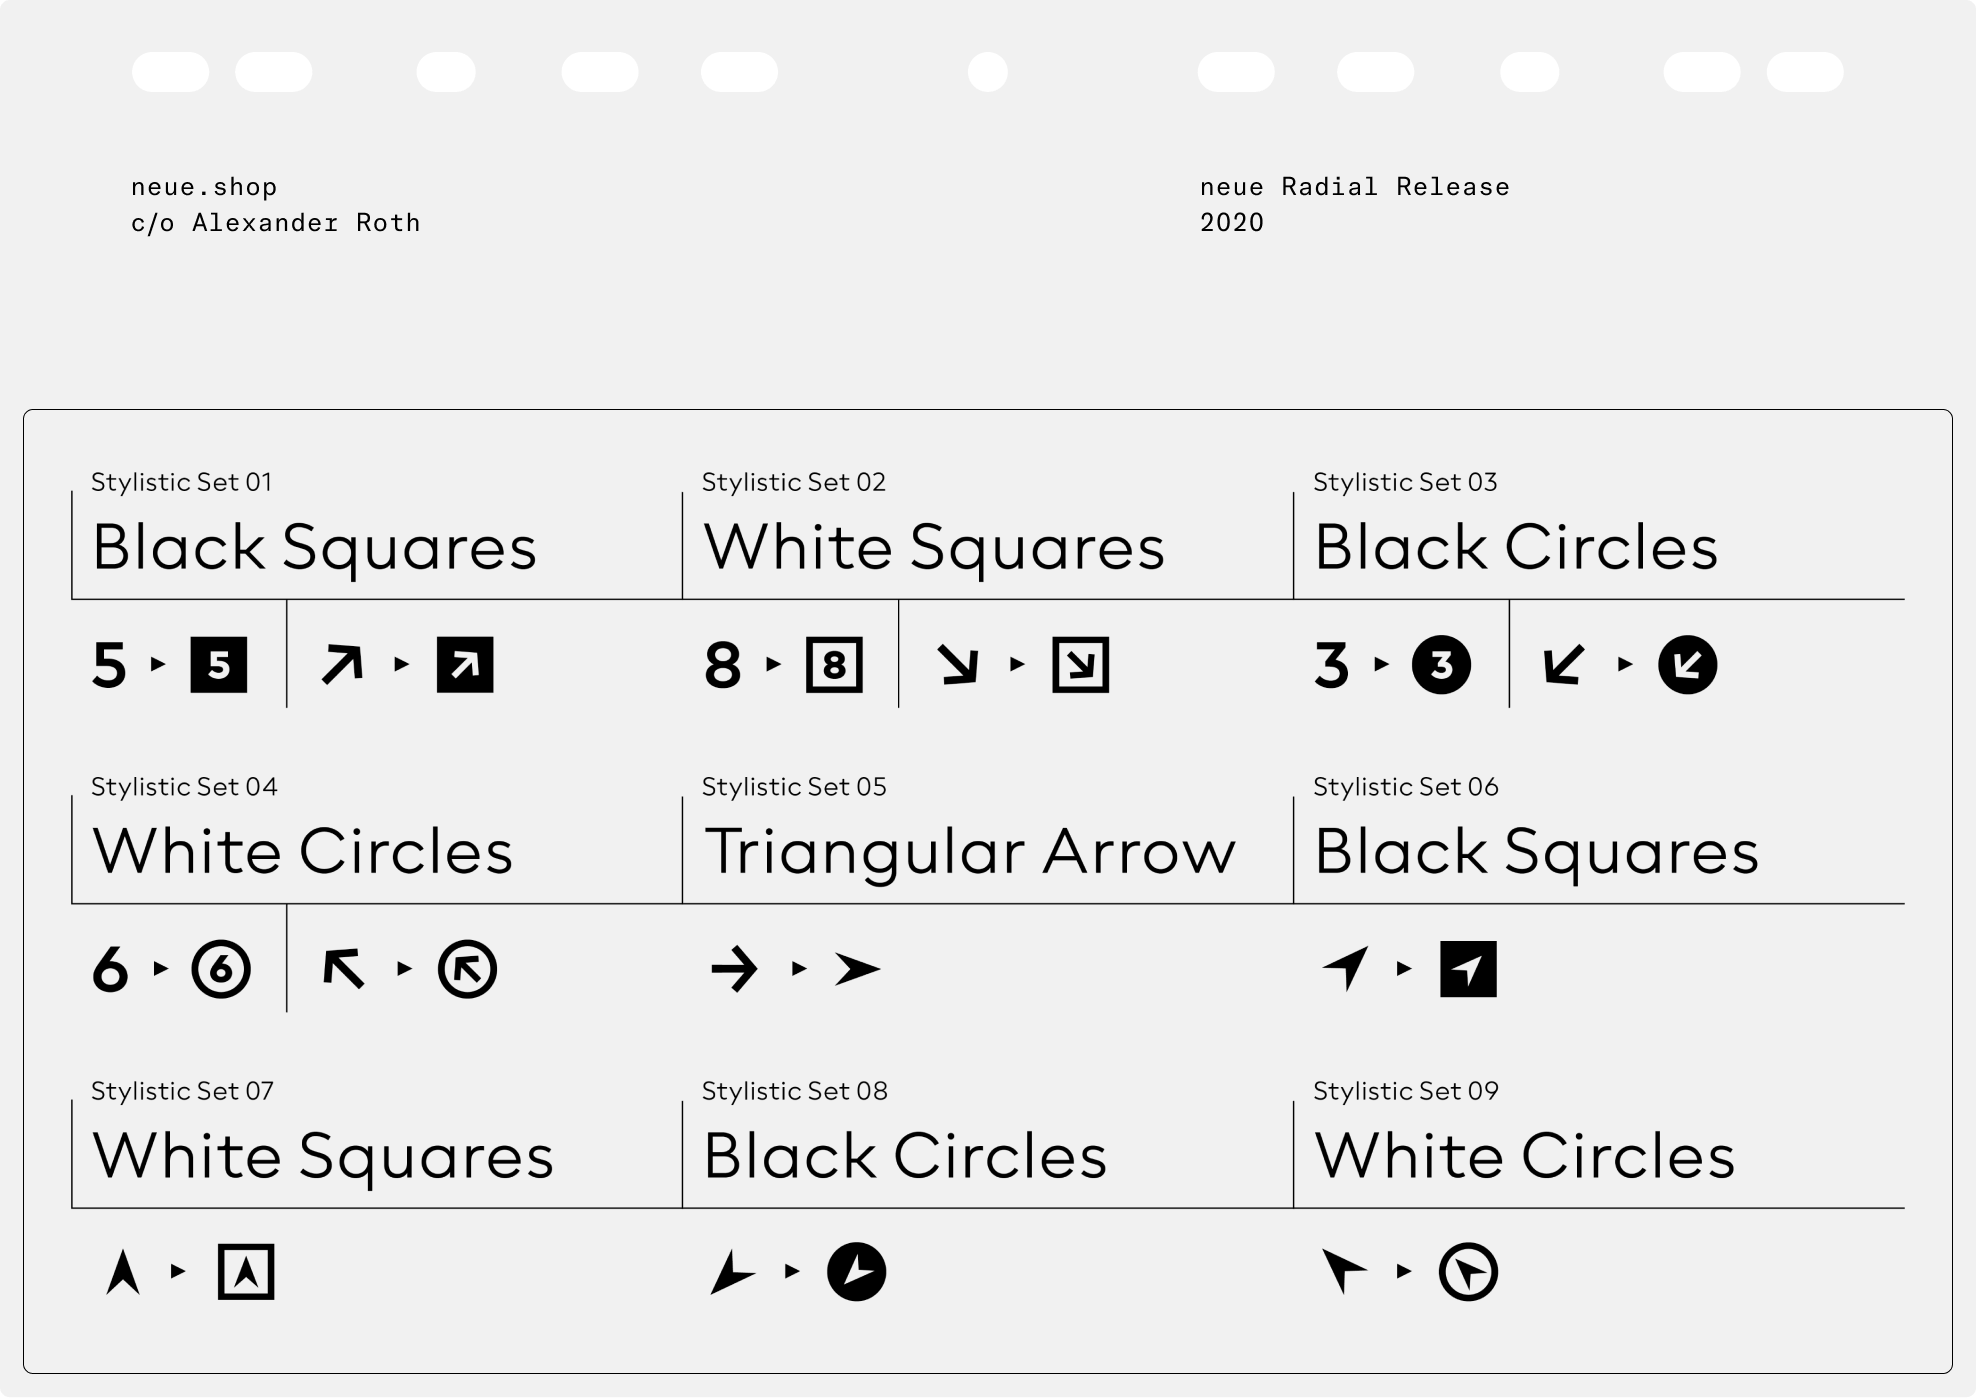Image resolution: width=1977 pixels, height=1398 pixels.
Task: Click the neue Radial Release text
Action: click(x=1354, y=187)
